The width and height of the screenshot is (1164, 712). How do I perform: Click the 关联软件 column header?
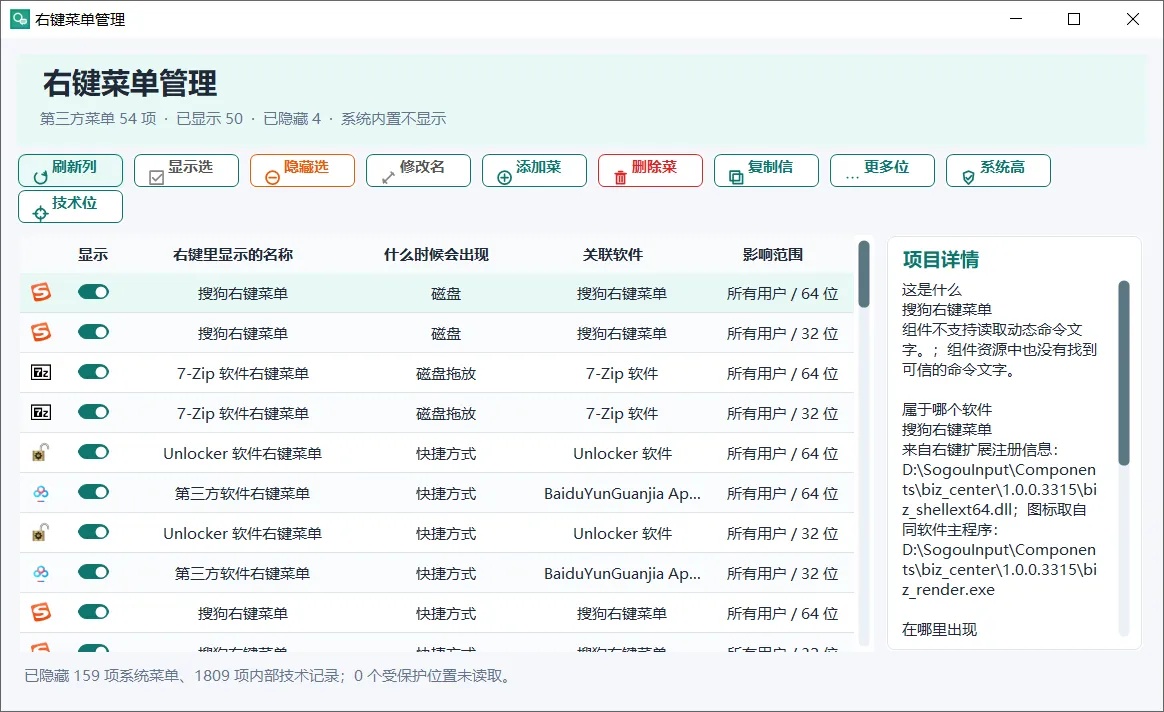point(612,255)
